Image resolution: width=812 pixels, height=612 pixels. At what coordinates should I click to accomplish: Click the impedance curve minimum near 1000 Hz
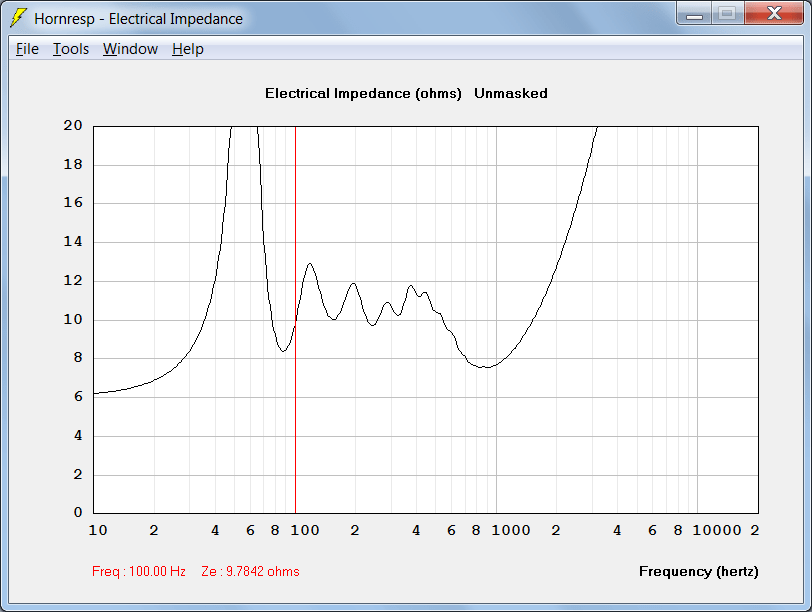(x=486, y=367)
